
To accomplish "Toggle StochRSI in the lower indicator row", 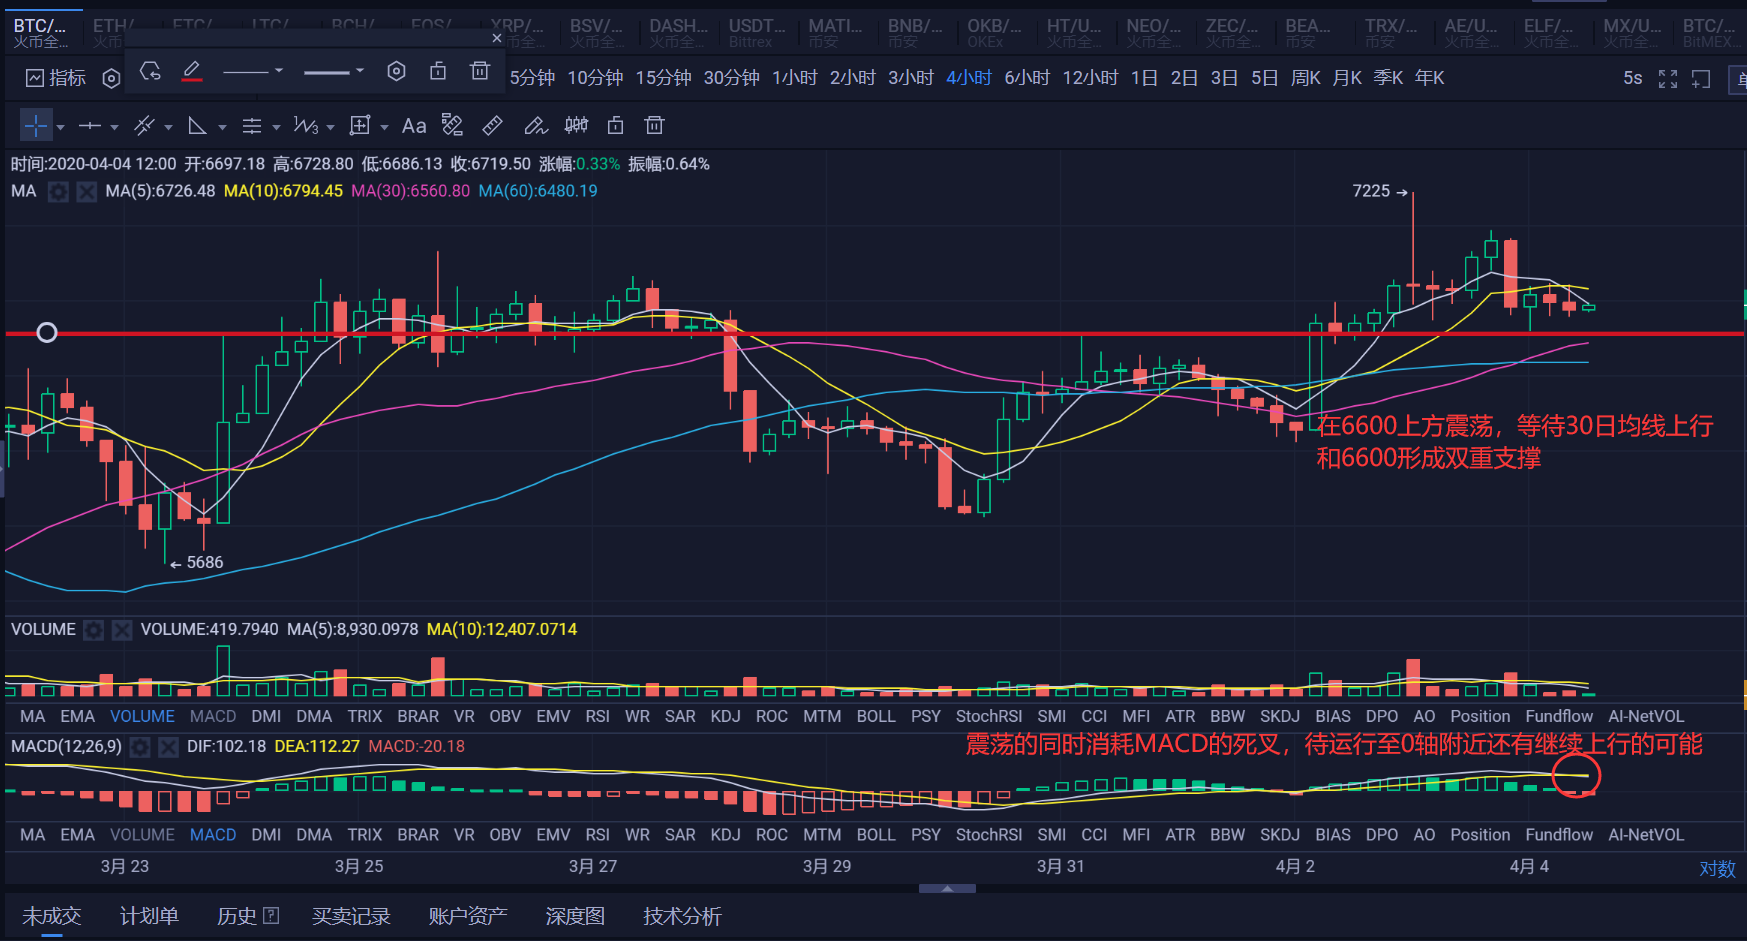I will (x=989, y=835).
